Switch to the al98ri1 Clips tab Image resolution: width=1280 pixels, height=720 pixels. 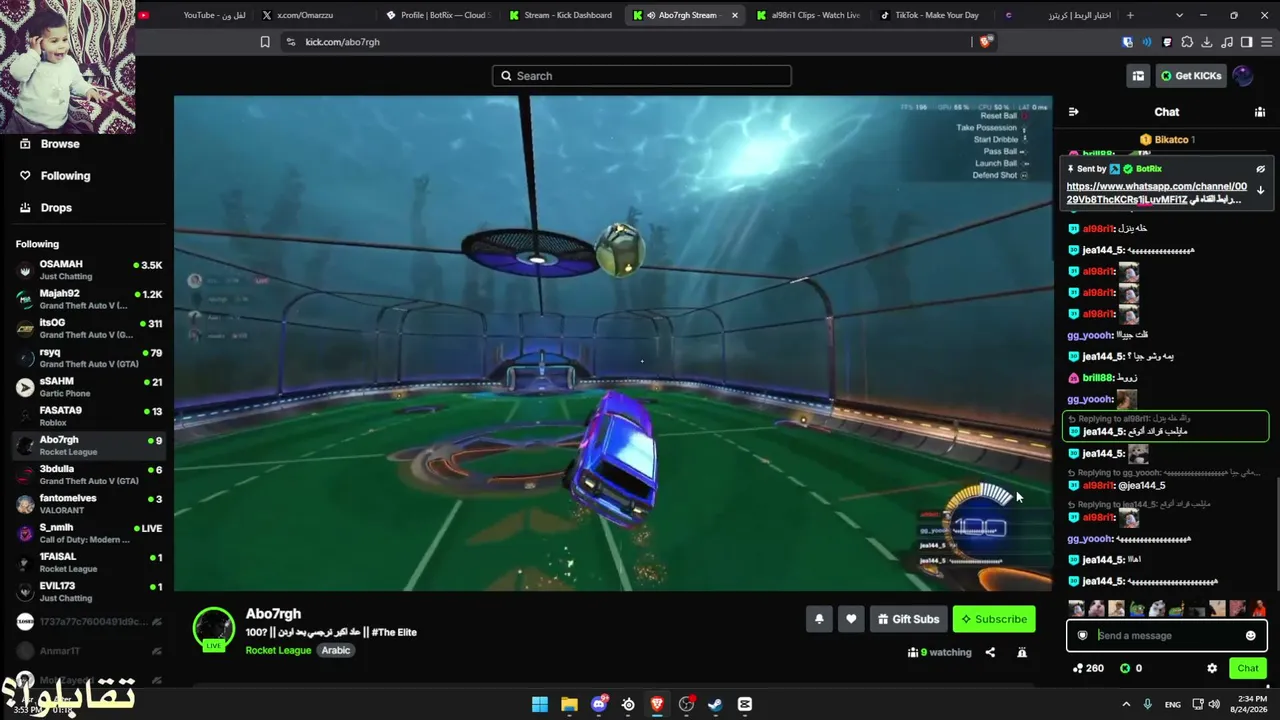pyautogui.click(x=810, y=15)
